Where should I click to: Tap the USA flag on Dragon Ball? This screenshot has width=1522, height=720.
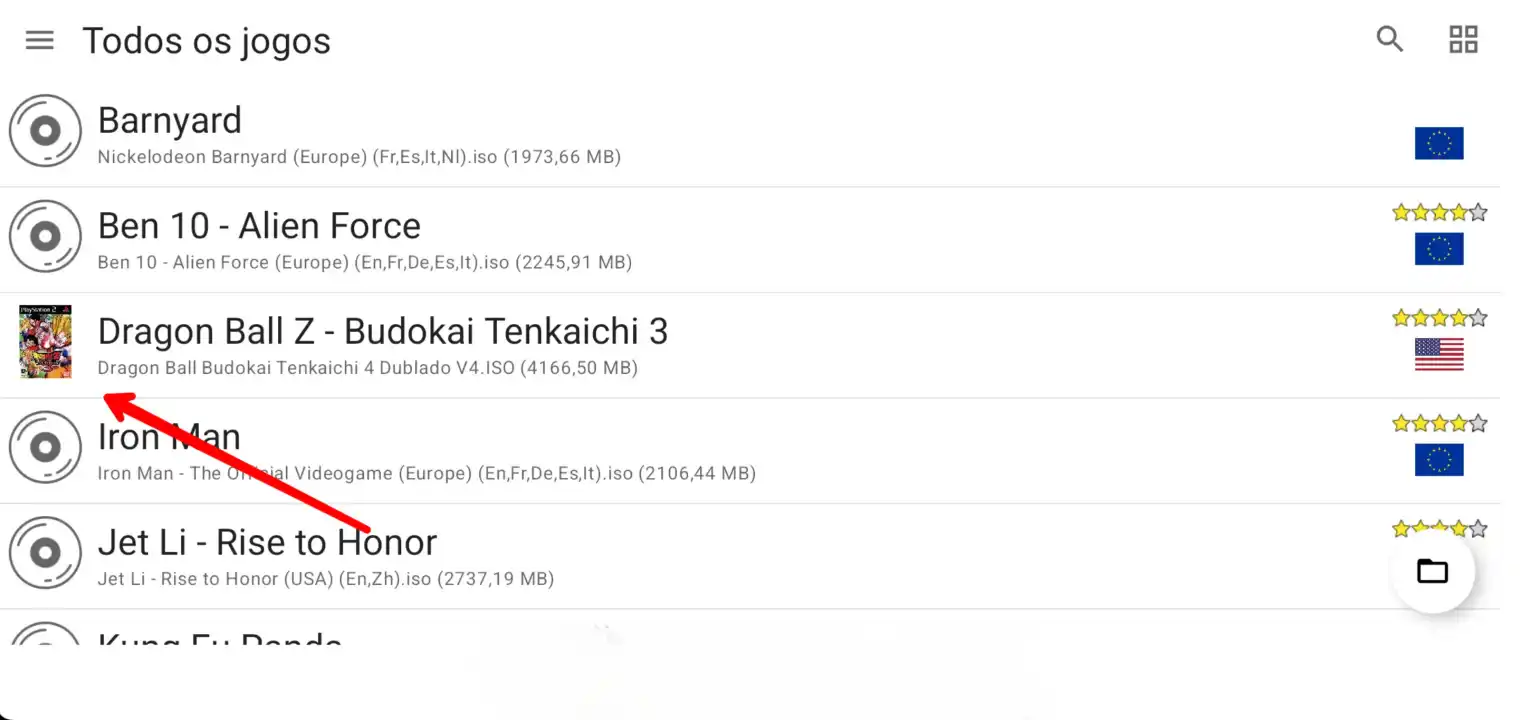[1439, 354]
